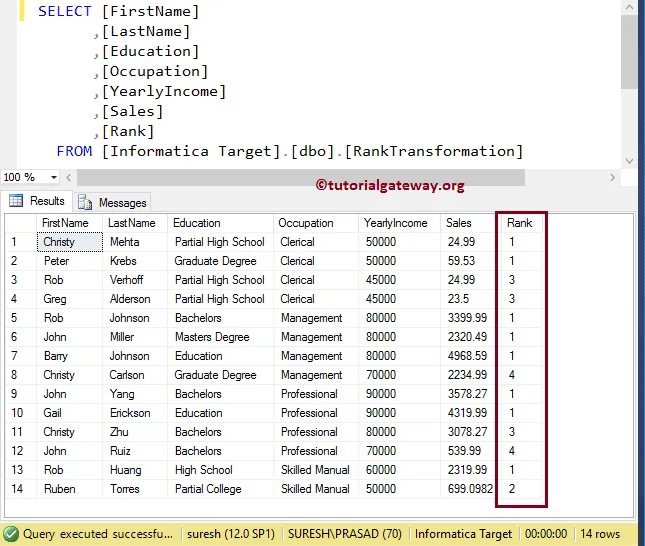The height and width of the screenshot is (546, 645).
Task: Click the Sales value 4968.59 cell
Action: (468, 356)
